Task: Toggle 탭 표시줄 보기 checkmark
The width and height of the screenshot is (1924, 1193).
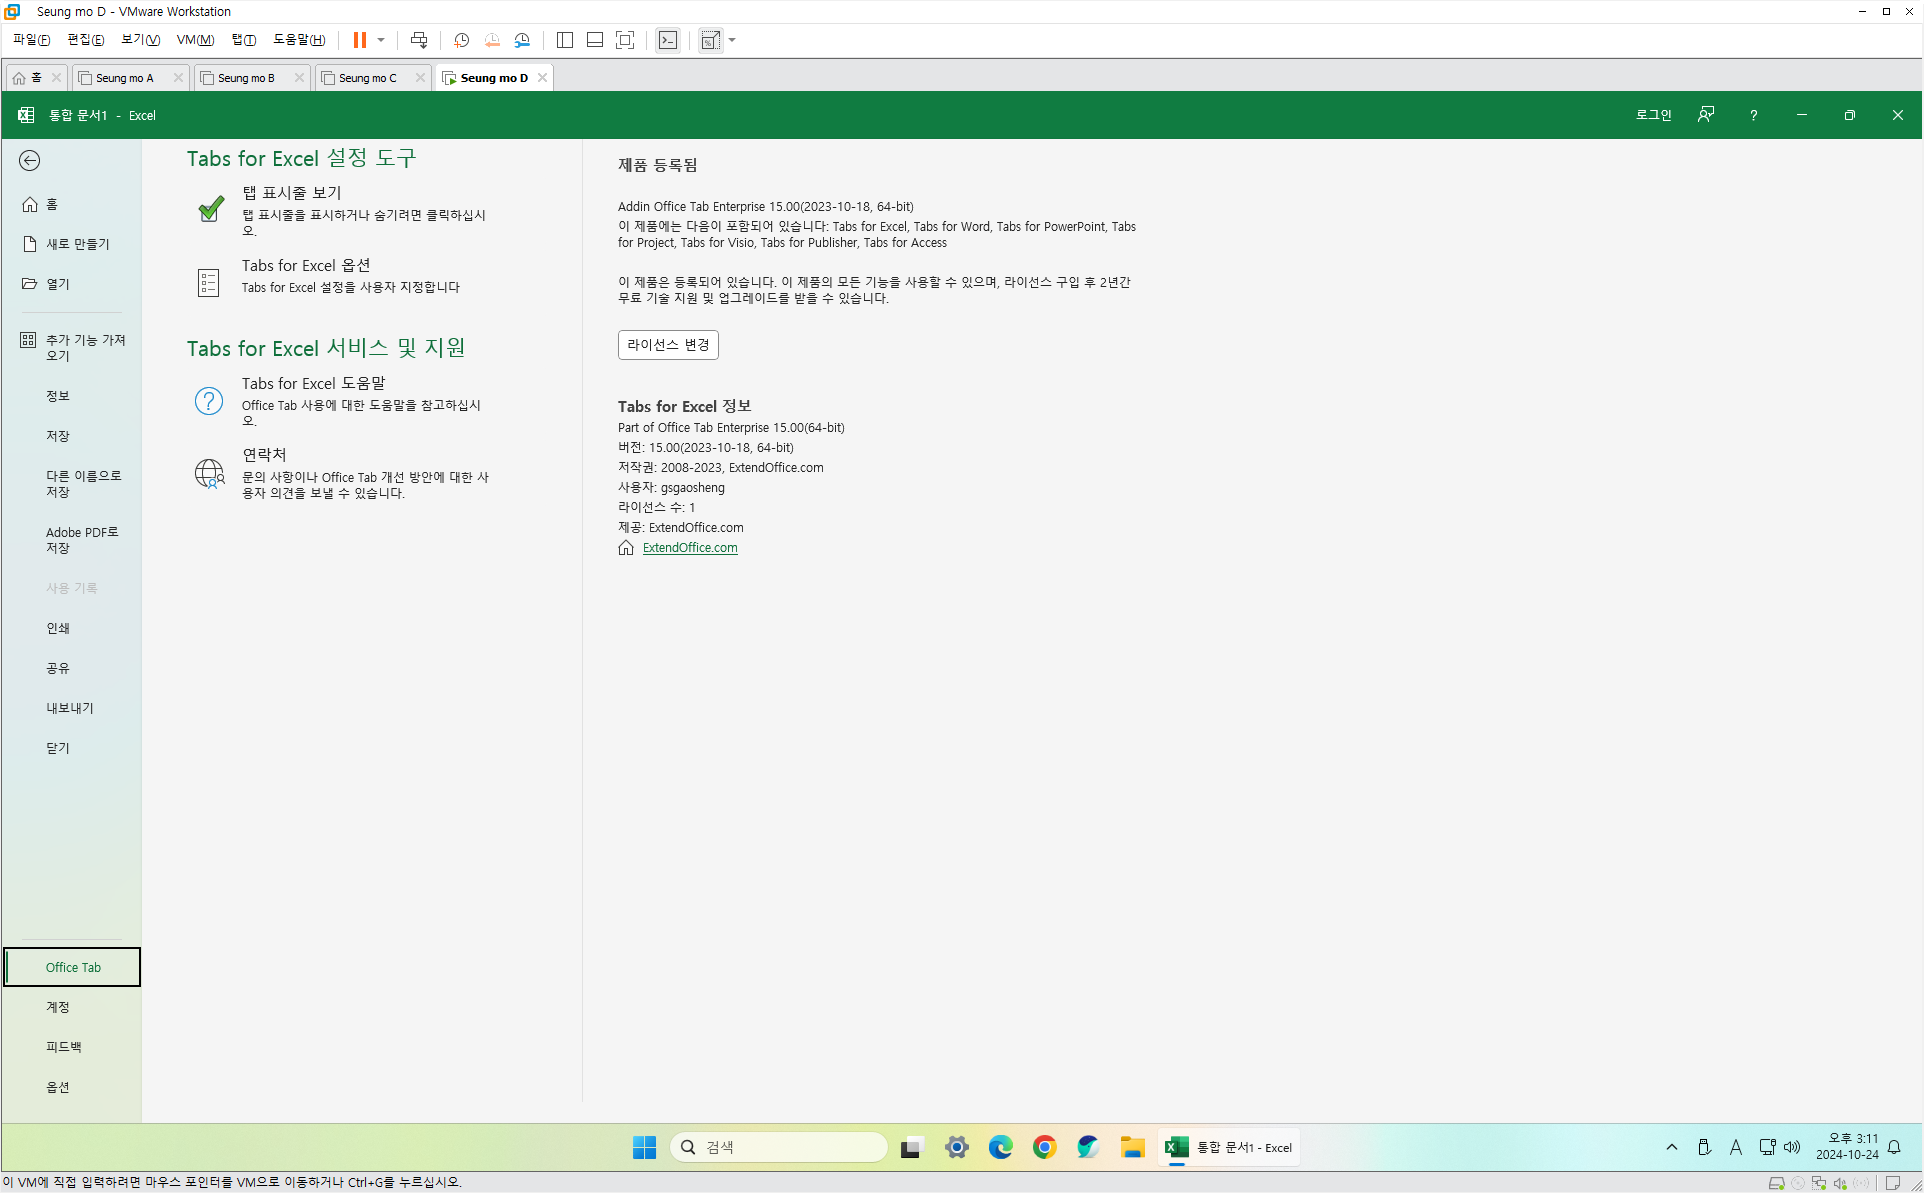Action: click(x=210, y=208)
